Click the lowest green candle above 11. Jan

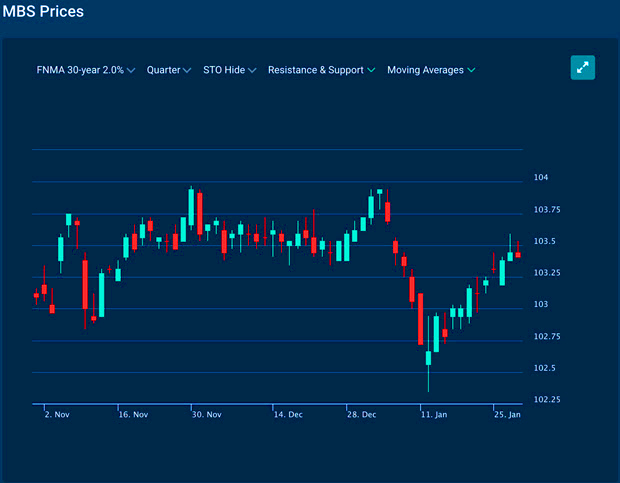click(428, 357)
